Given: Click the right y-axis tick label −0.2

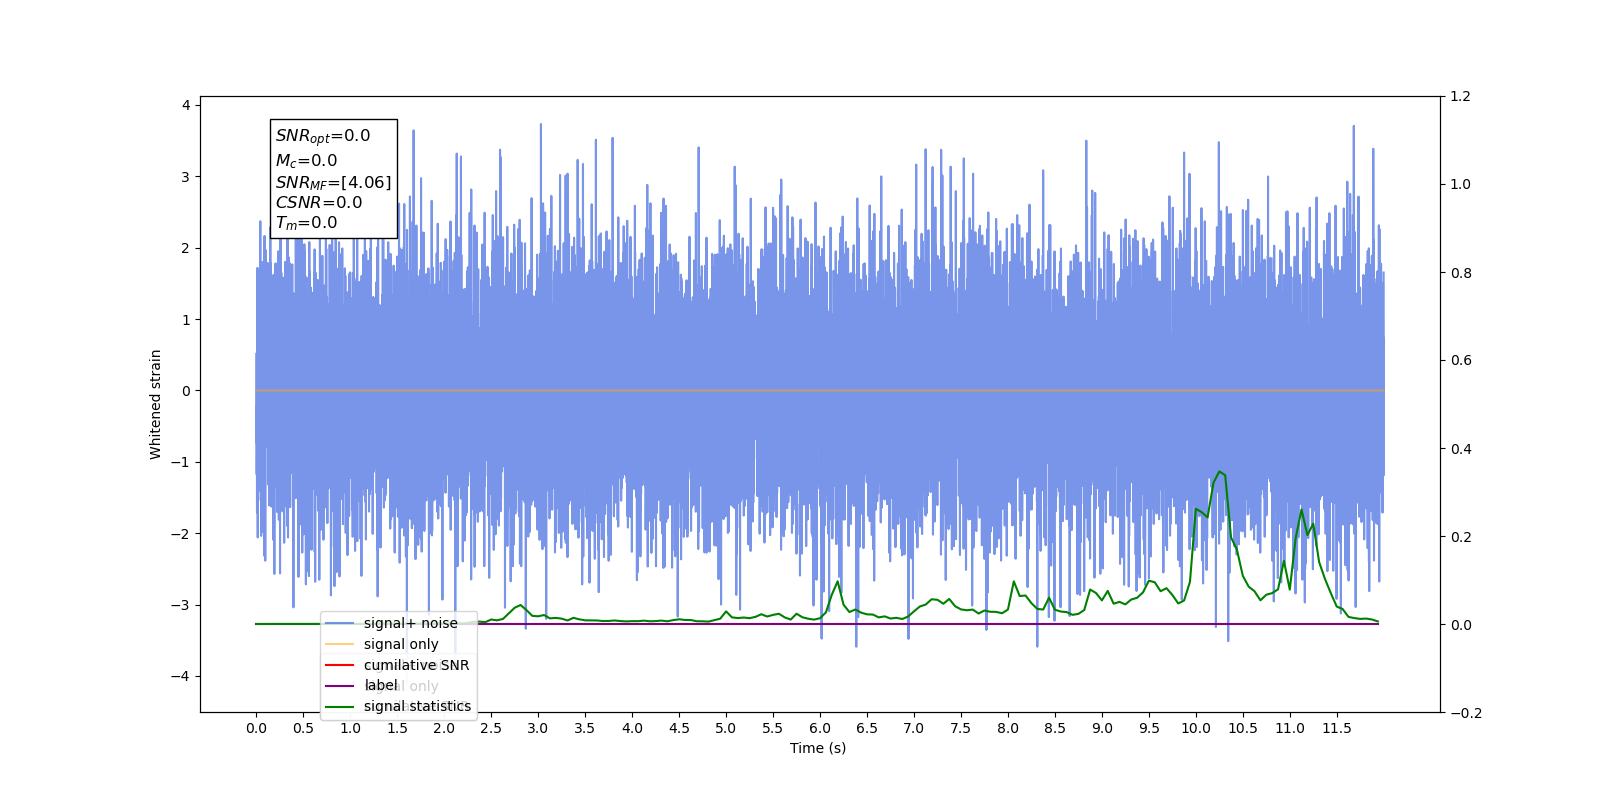Looking at the screenshot, I should [1465, 713].
